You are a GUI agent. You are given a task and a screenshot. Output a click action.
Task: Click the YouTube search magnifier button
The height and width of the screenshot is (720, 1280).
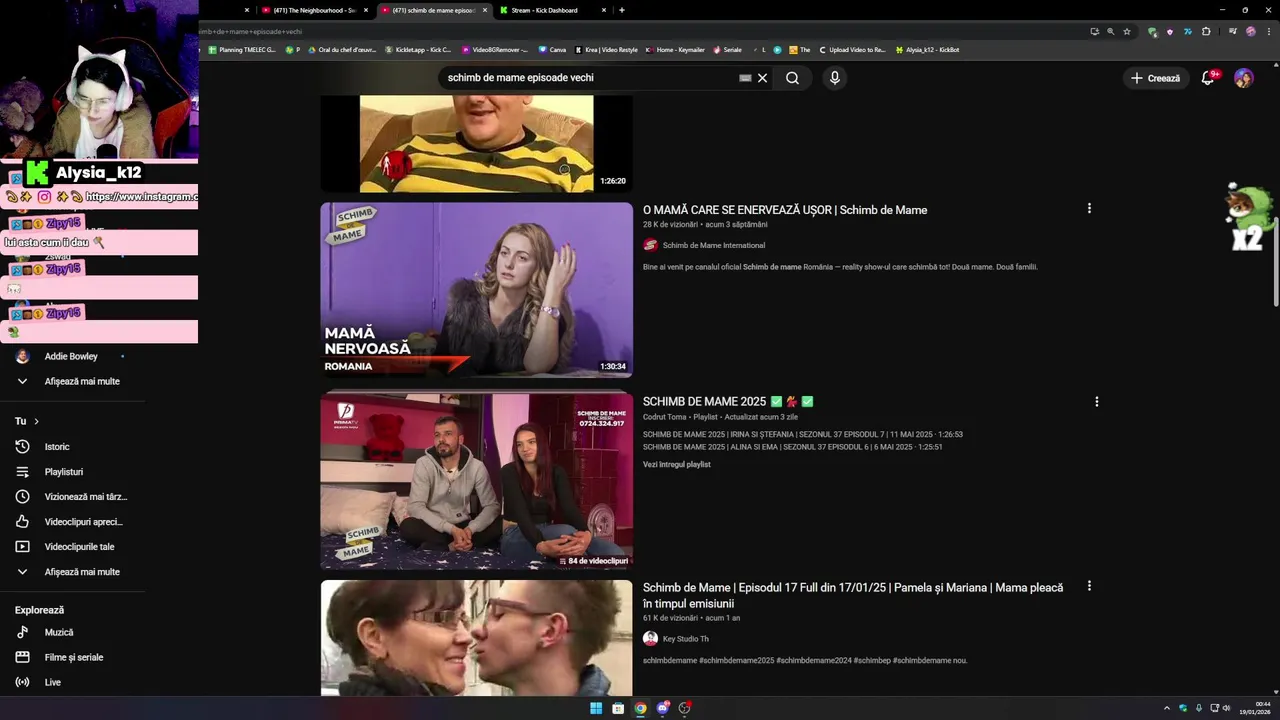(x=792, y=78)
